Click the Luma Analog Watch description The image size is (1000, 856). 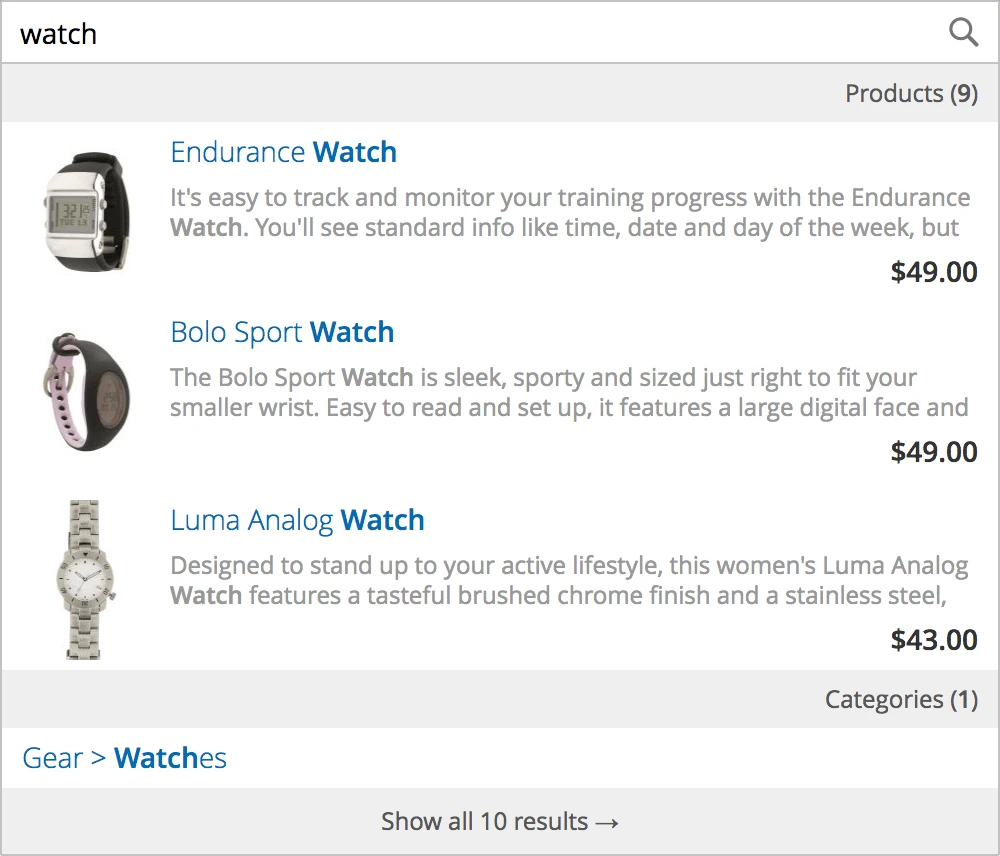(x=568, y=581)
